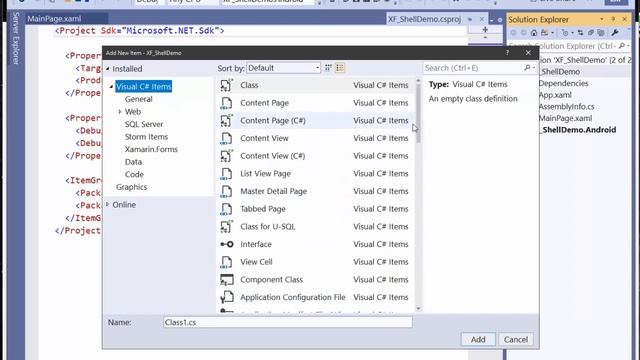Select the View Cell template
640x360 pixels.
[x=316, y=262]
